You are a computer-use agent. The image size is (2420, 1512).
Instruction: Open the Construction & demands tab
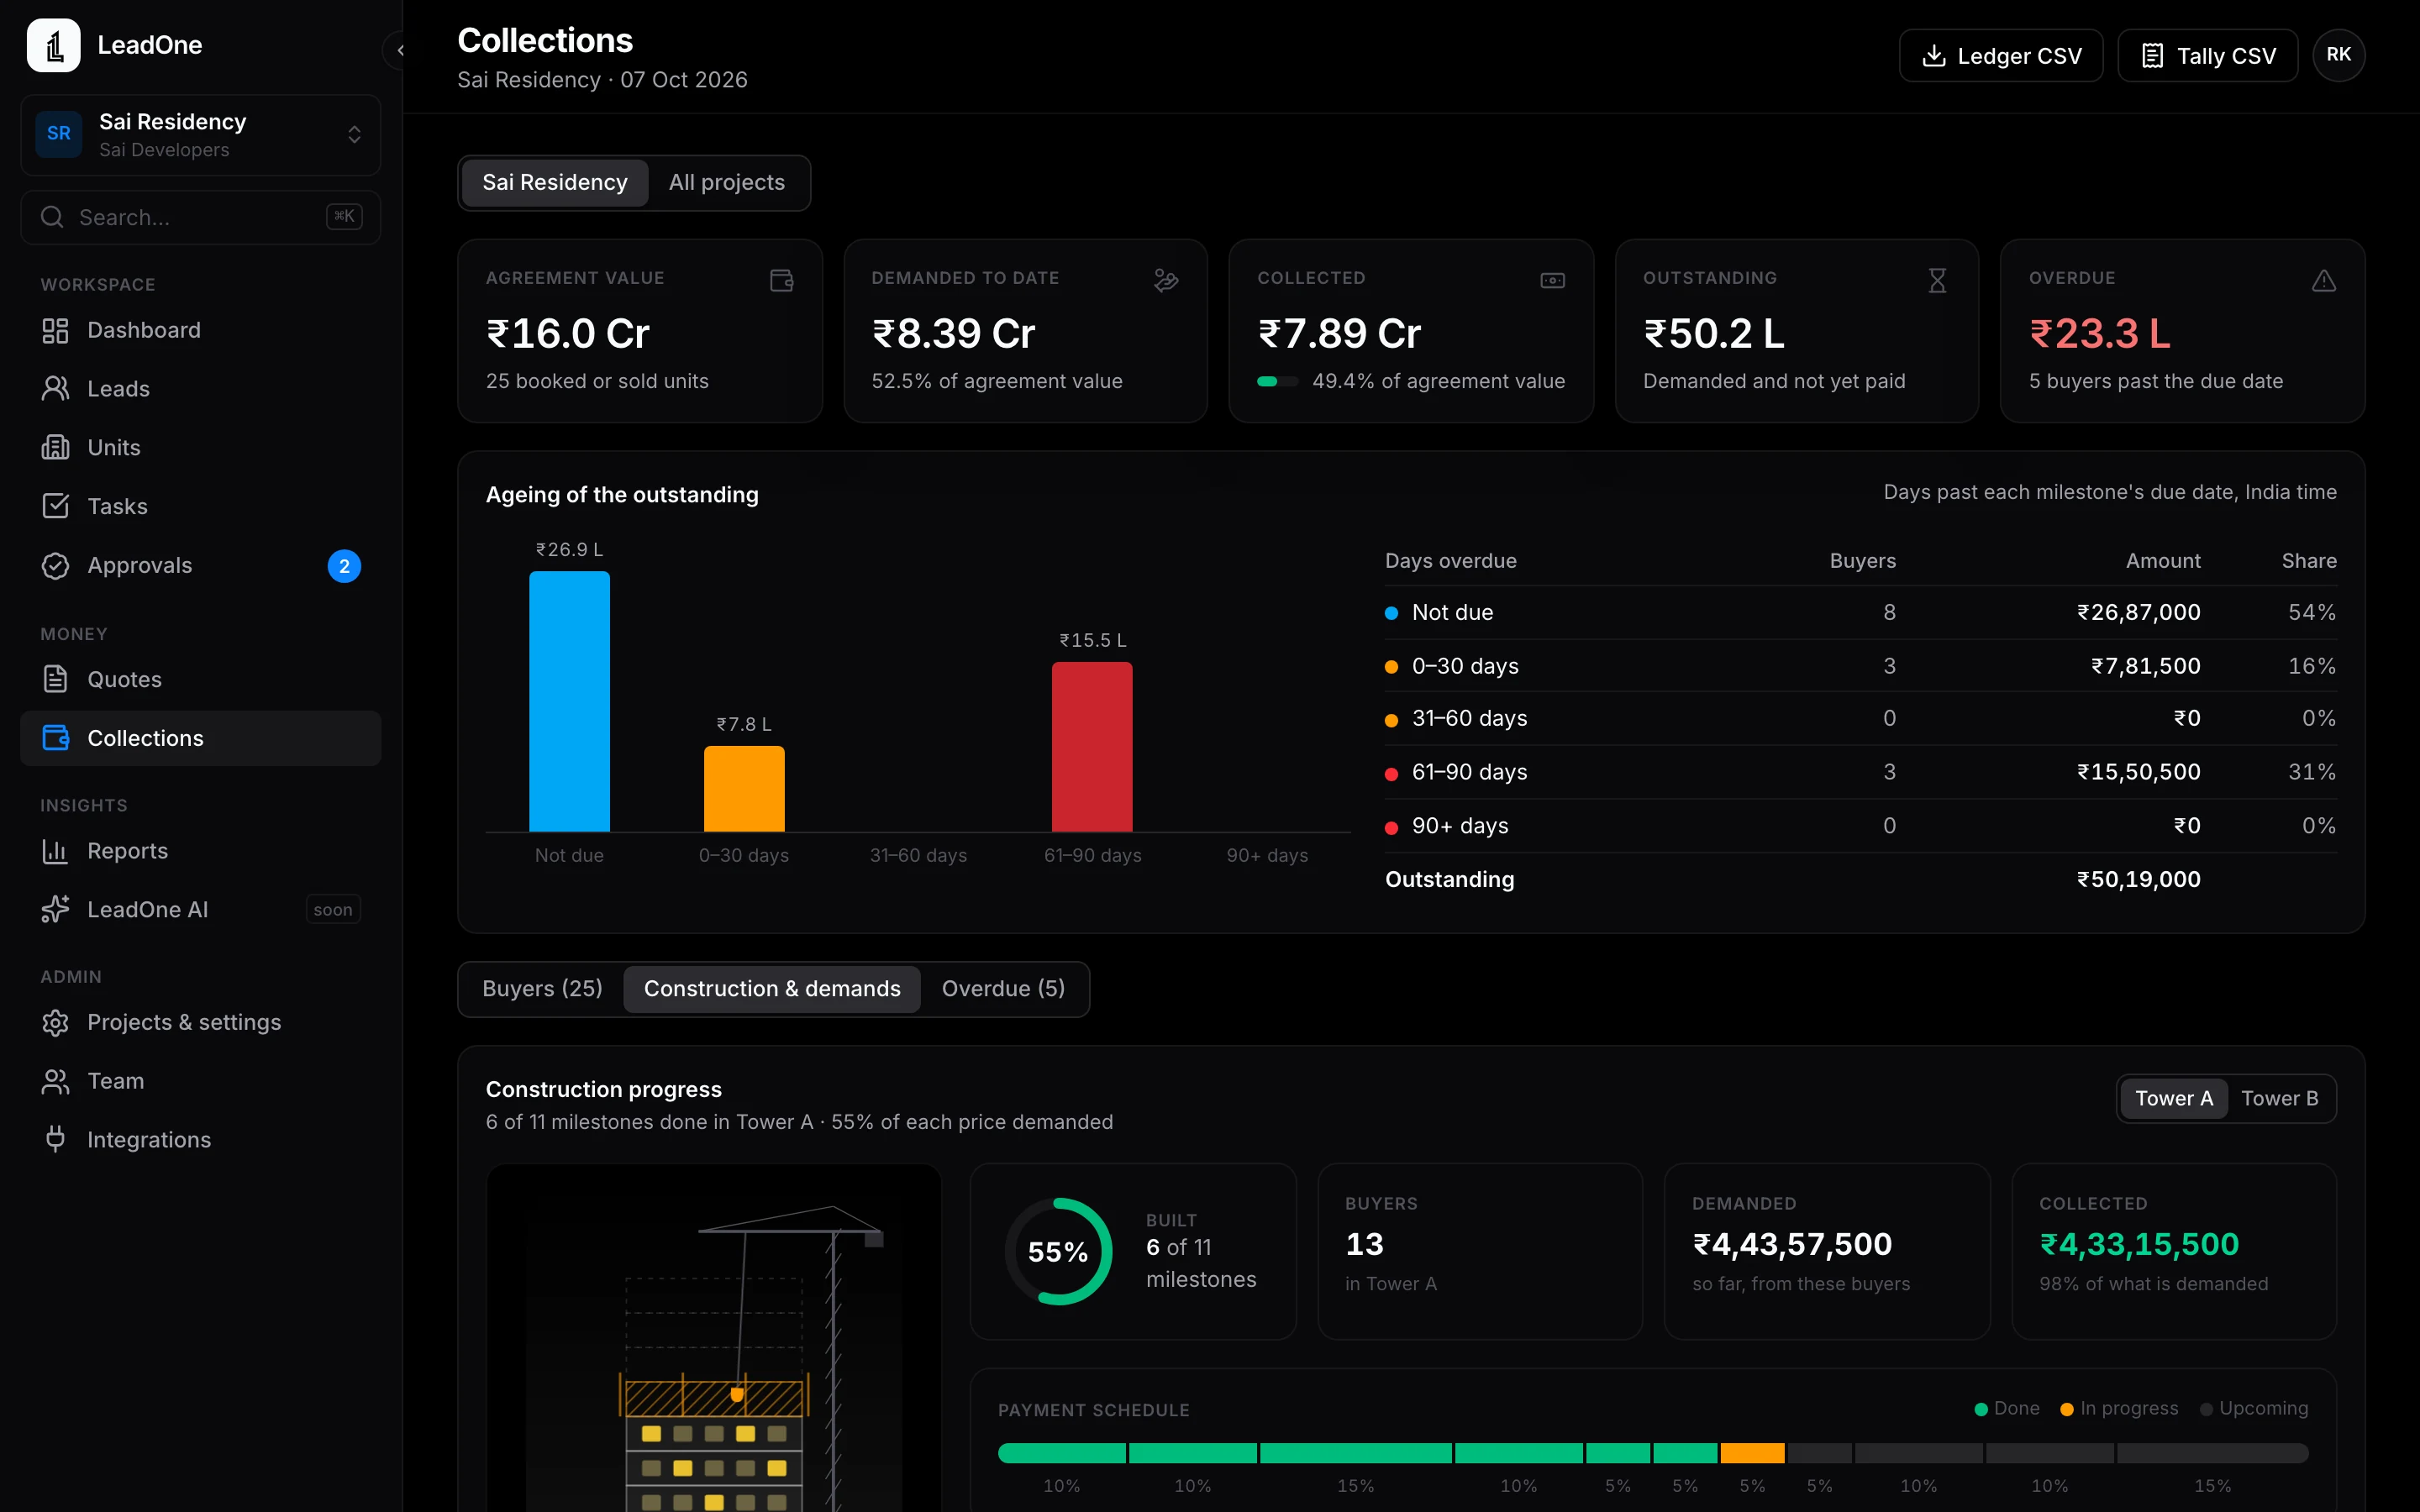click(x=772, y=989)
